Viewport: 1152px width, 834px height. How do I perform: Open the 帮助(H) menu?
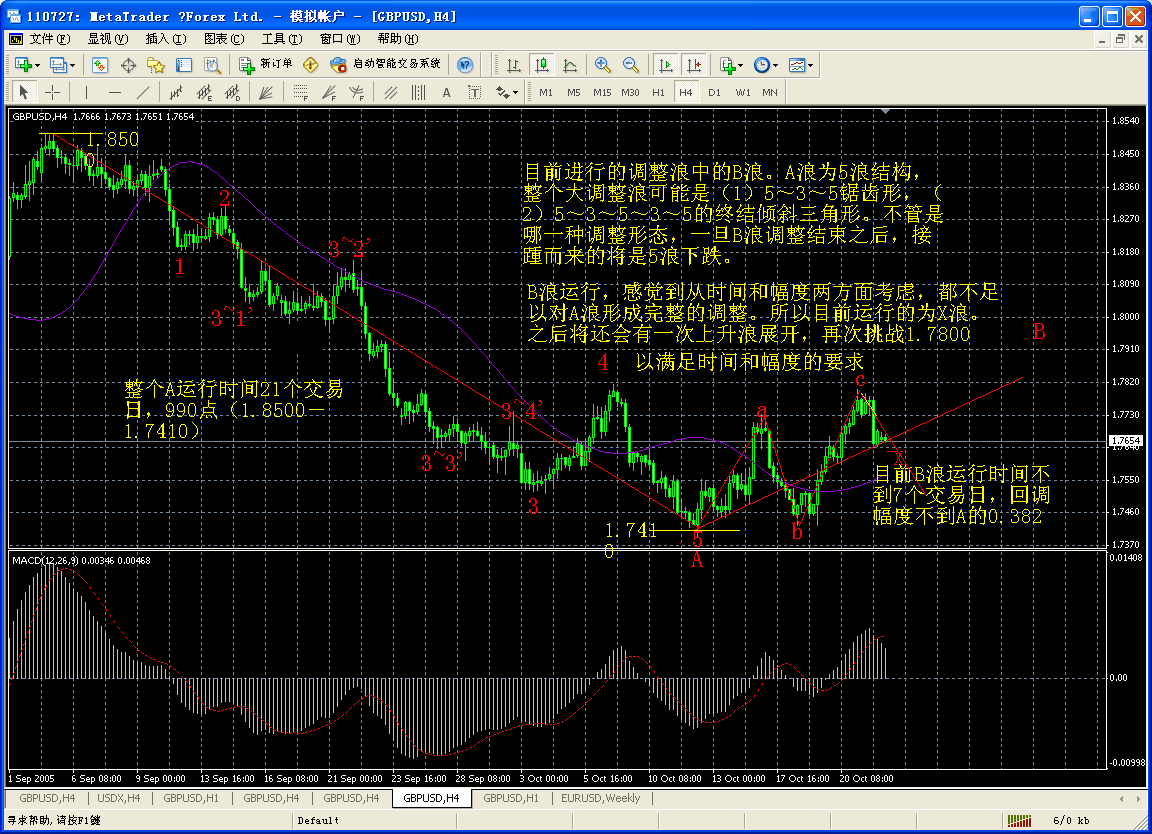[x=398, y=39]
